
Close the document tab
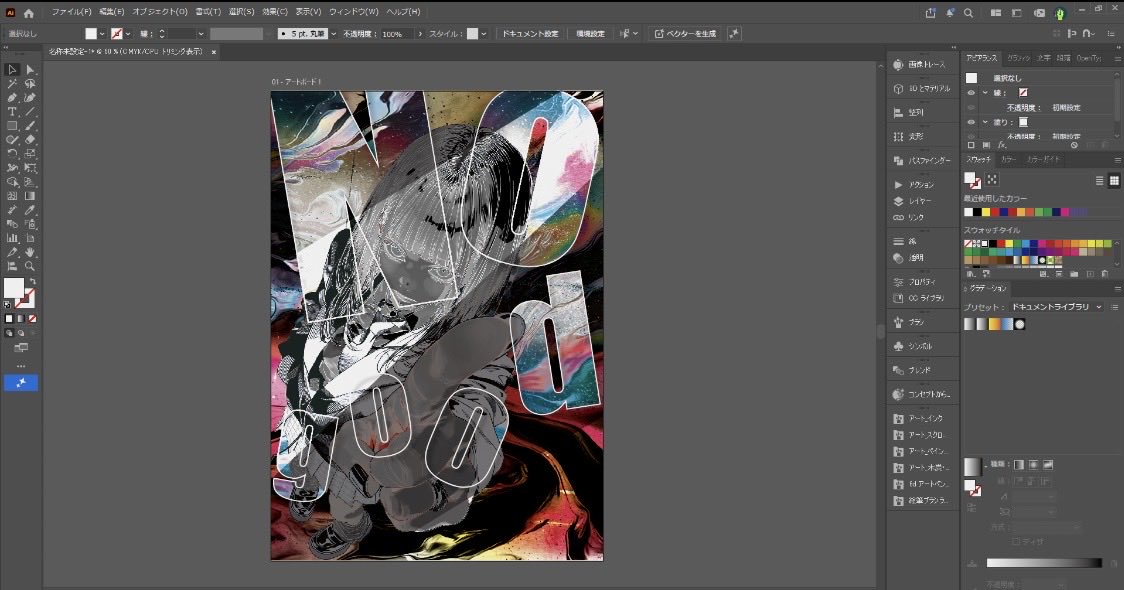pyautogui.click(x=214, y=52)
